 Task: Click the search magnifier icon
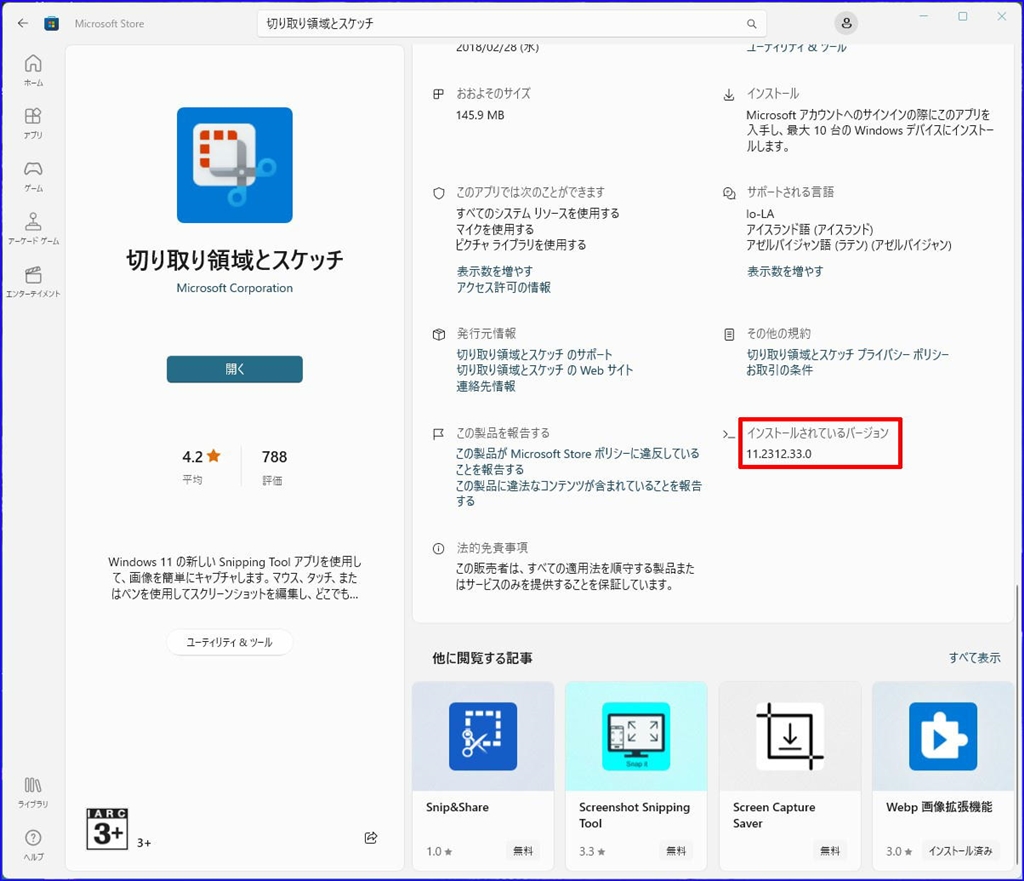(x=752, y=24)
